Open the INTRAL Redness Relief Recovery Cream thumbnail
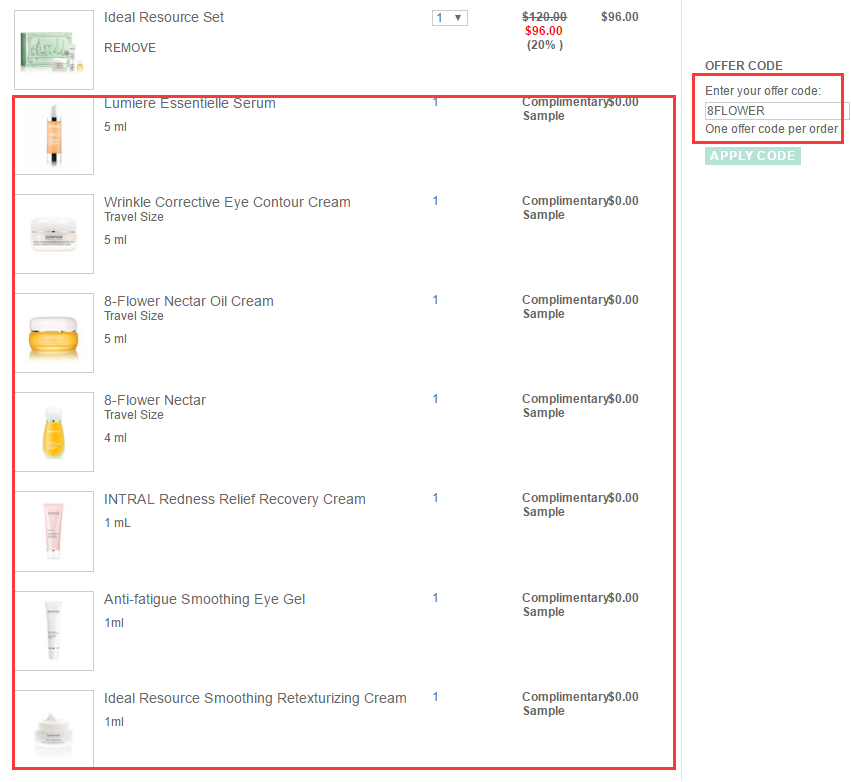Image resolution: width=851 pixels, height=782 pixels. [x=54, y=531]
